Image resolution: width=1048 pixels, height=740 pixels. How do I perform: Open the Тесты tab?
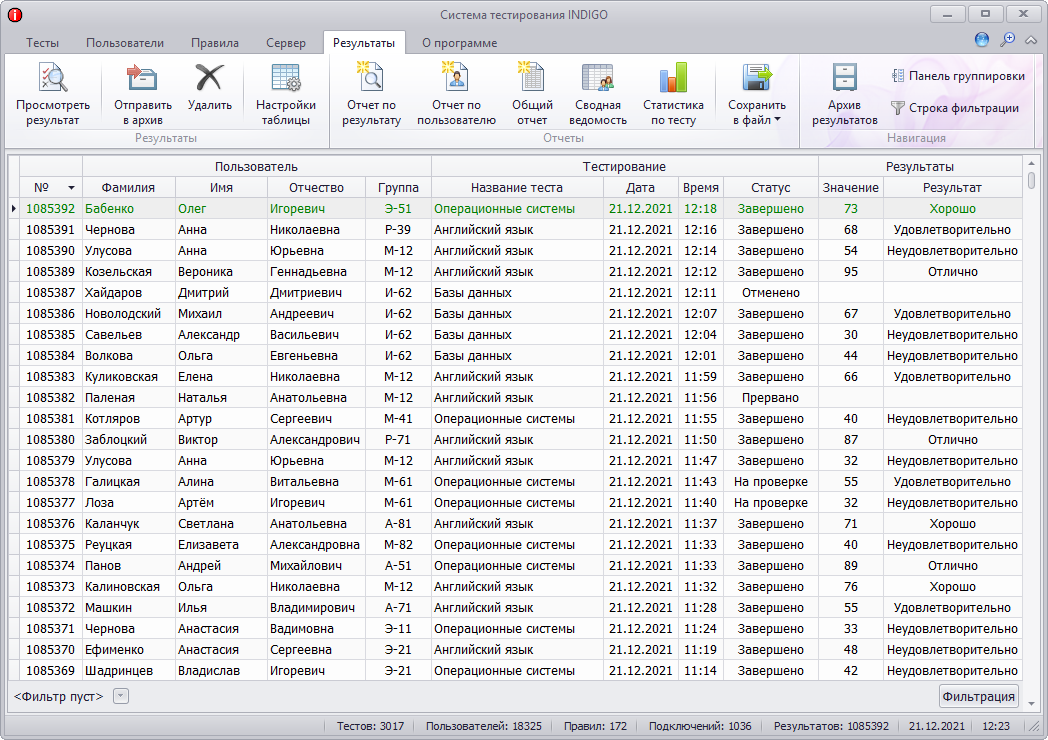pyautogui.click(x=42, y=43)
